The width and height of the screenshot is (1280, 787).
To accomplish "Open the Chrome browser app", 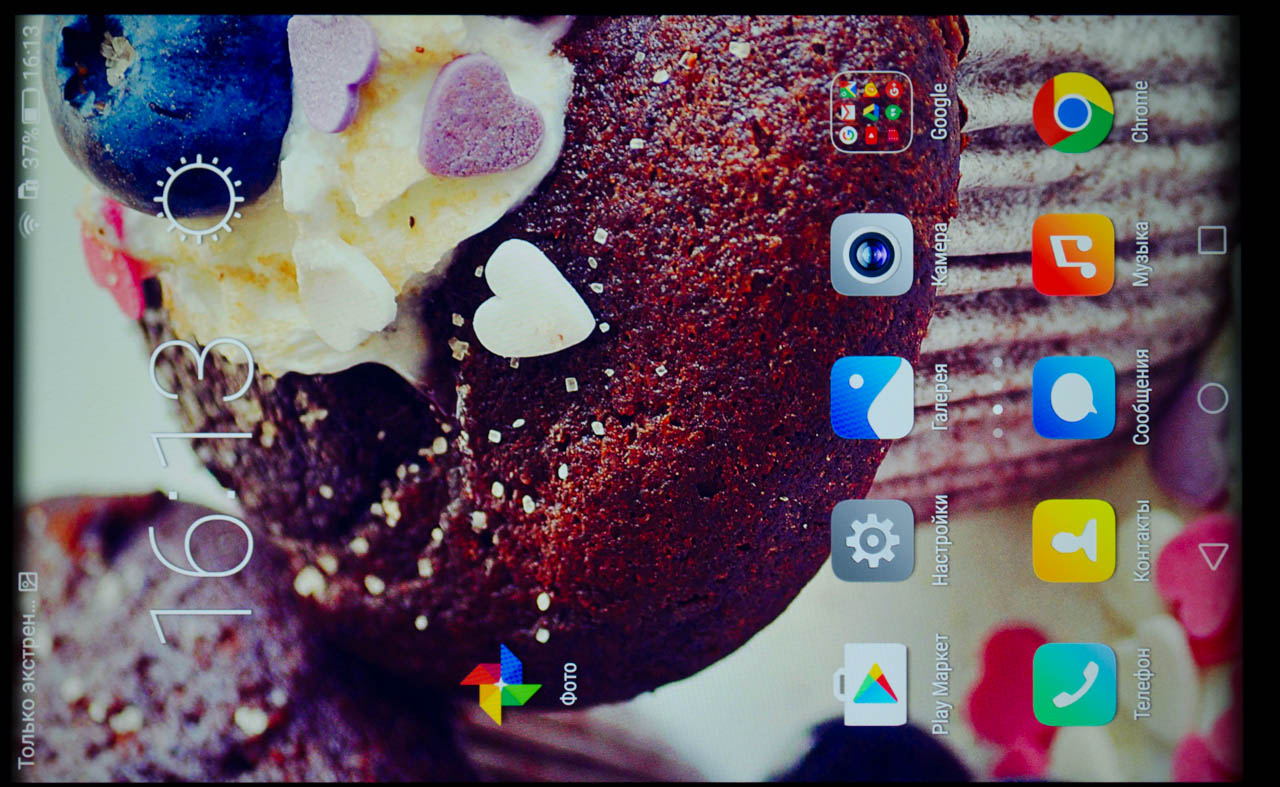I will coord(1073,112).
